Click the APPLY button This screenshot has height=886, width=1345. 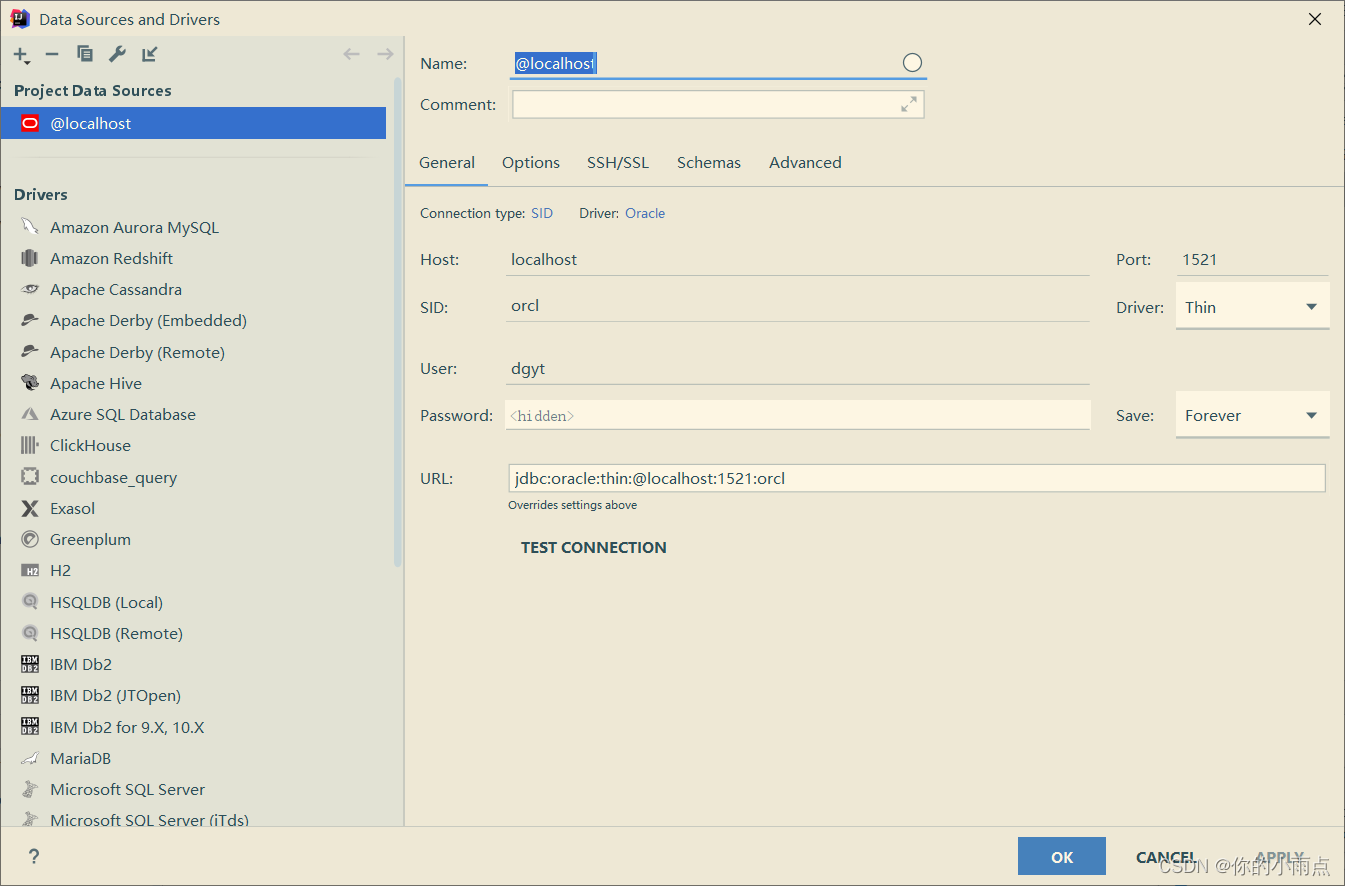[x=1279, y=857]
